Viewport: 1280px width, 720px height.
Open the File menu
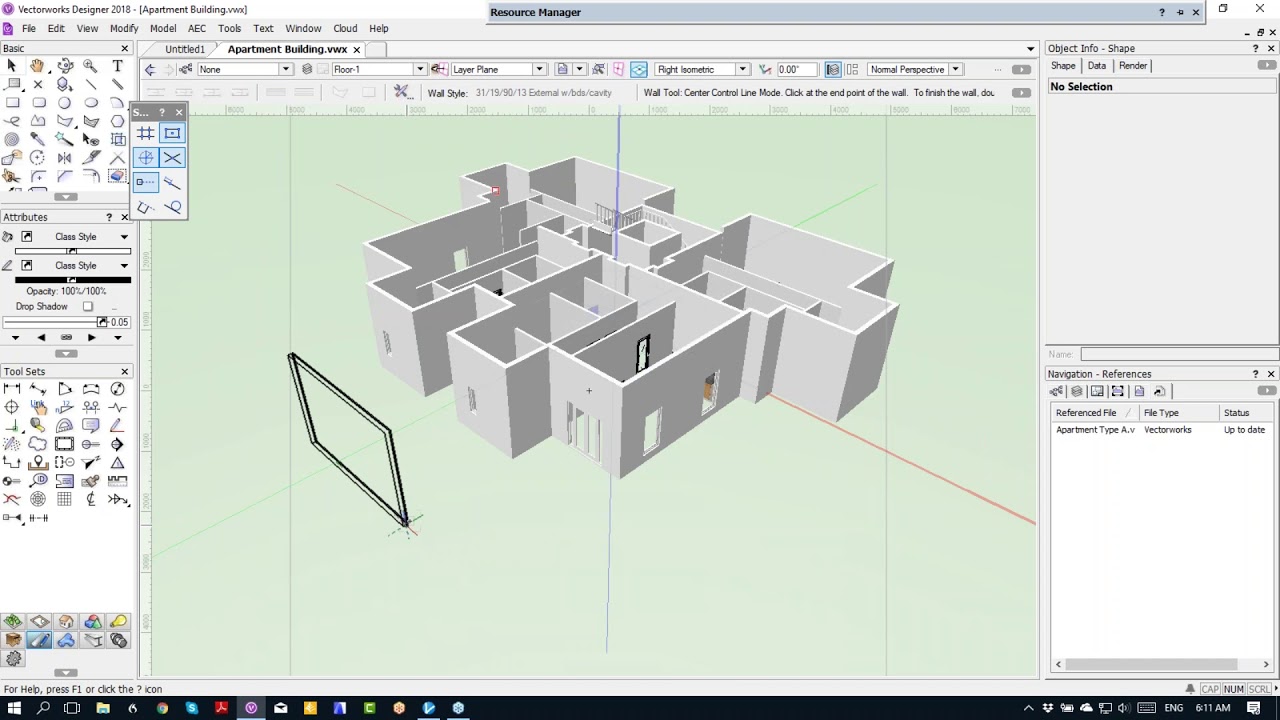29,28
